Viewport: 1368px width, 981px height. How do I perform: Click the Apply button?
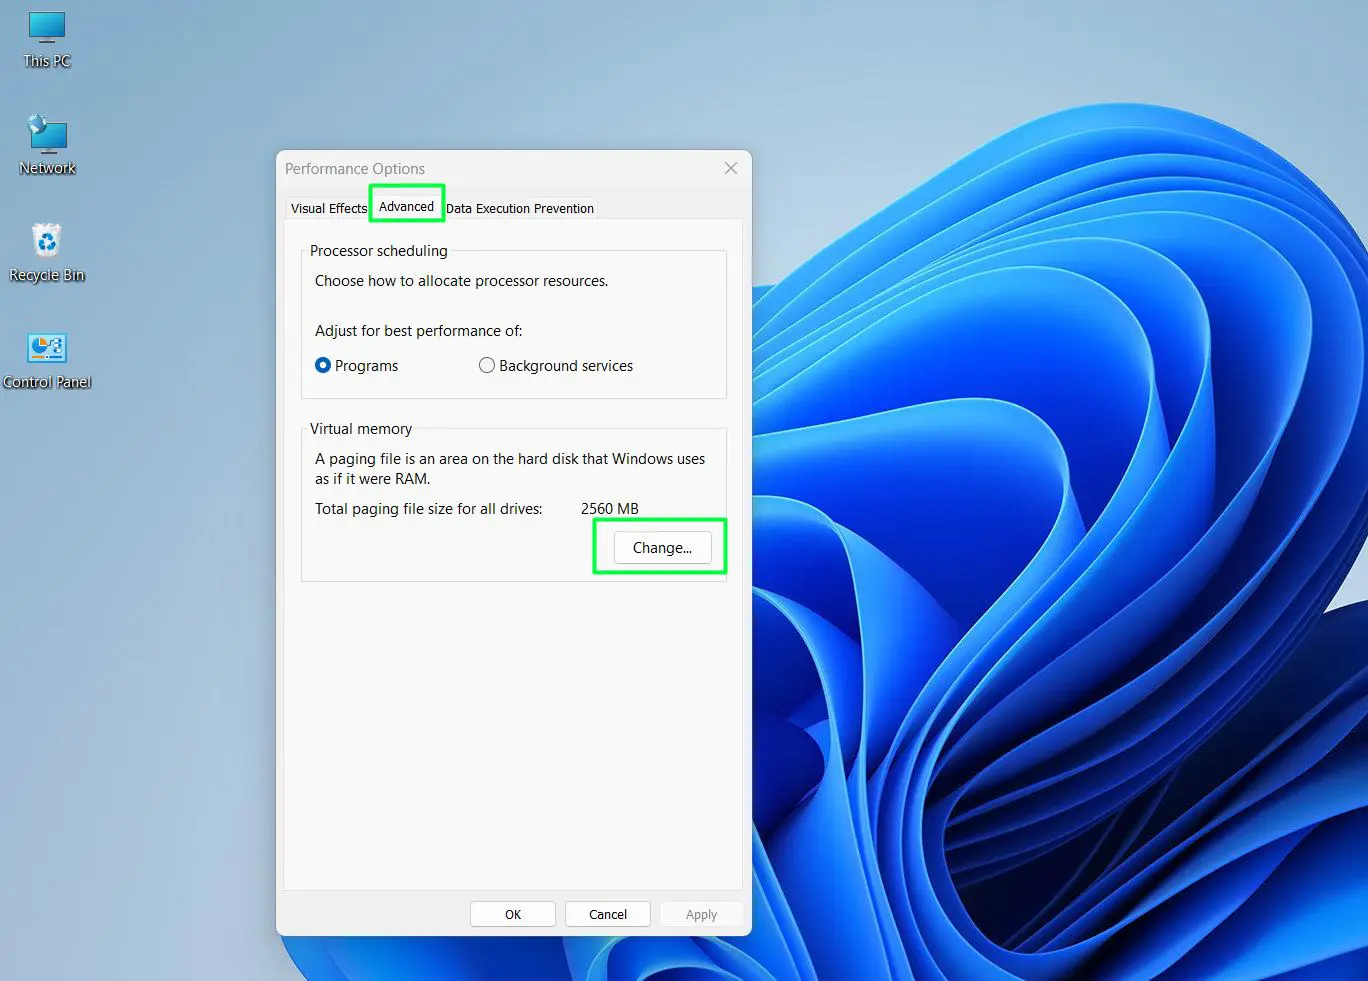701,913
